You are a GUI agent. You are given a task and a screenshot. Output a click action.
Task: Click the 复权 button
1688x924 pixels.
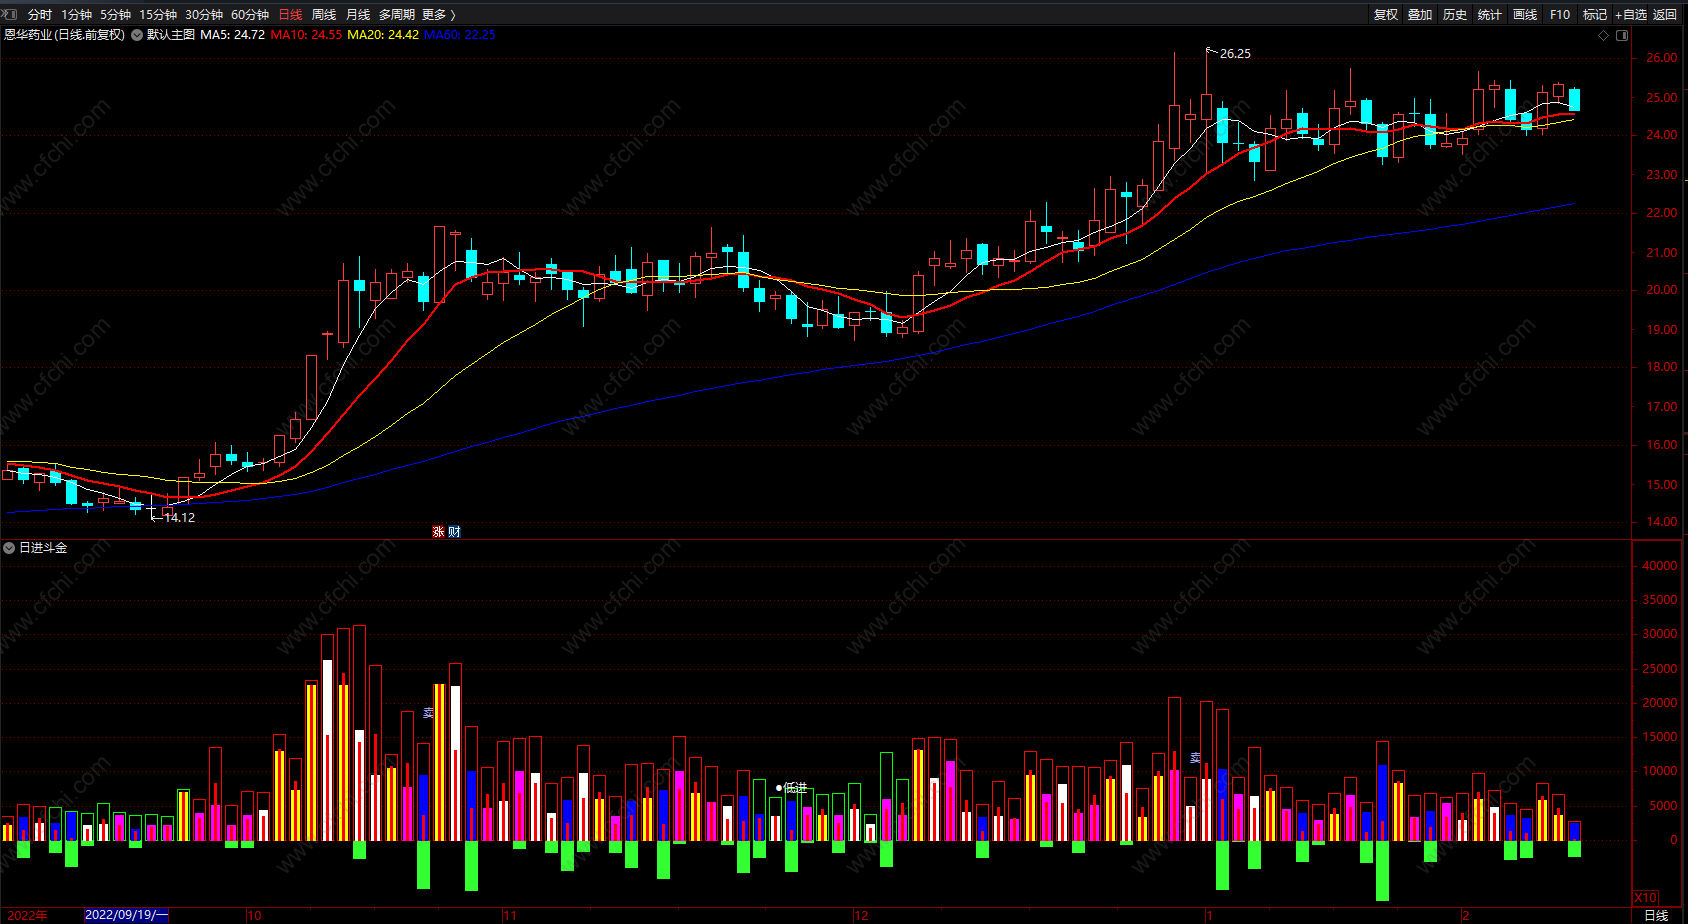click(x=1386, y=14)
